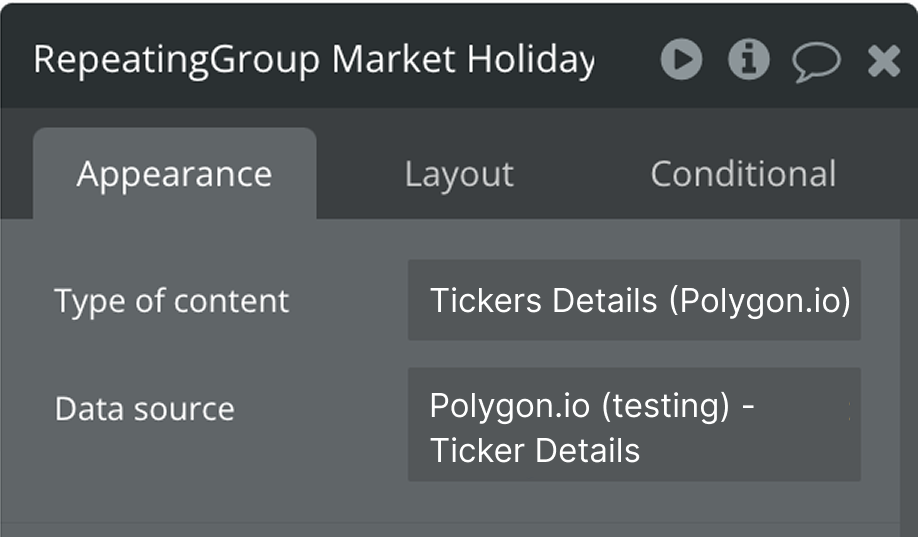Click the divider line under Data source

point(459,522)
